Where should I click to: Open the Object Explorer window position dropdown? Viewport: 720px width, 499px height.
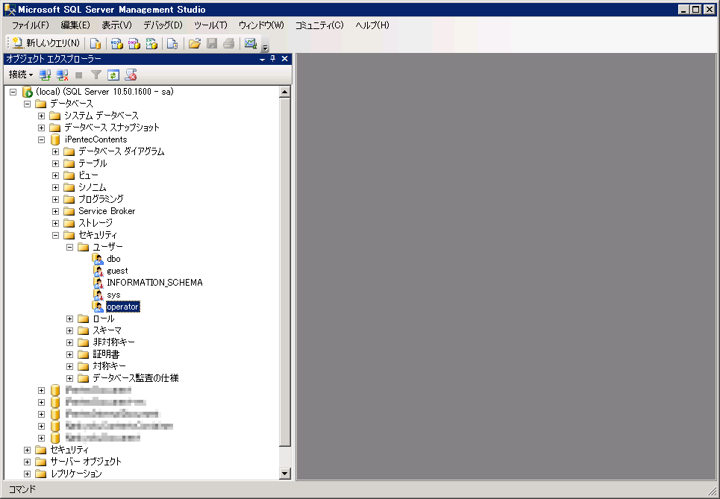click(x=263, y=59)
